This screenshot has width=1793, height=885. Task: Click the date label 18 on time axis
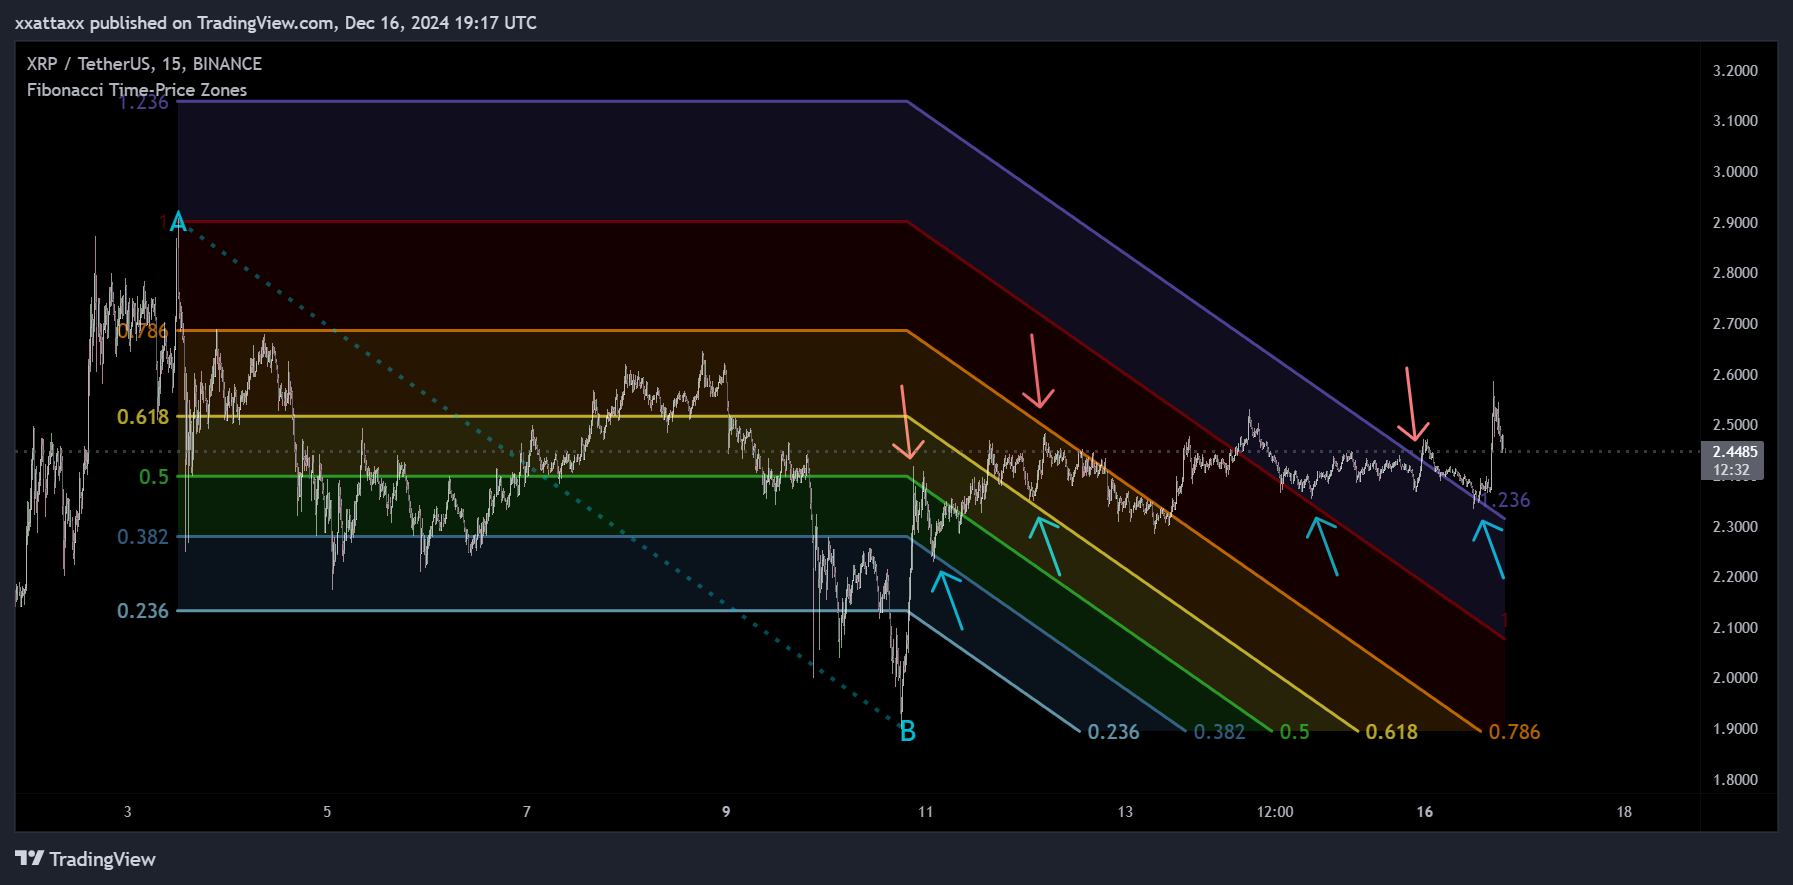click(1624, 812)
